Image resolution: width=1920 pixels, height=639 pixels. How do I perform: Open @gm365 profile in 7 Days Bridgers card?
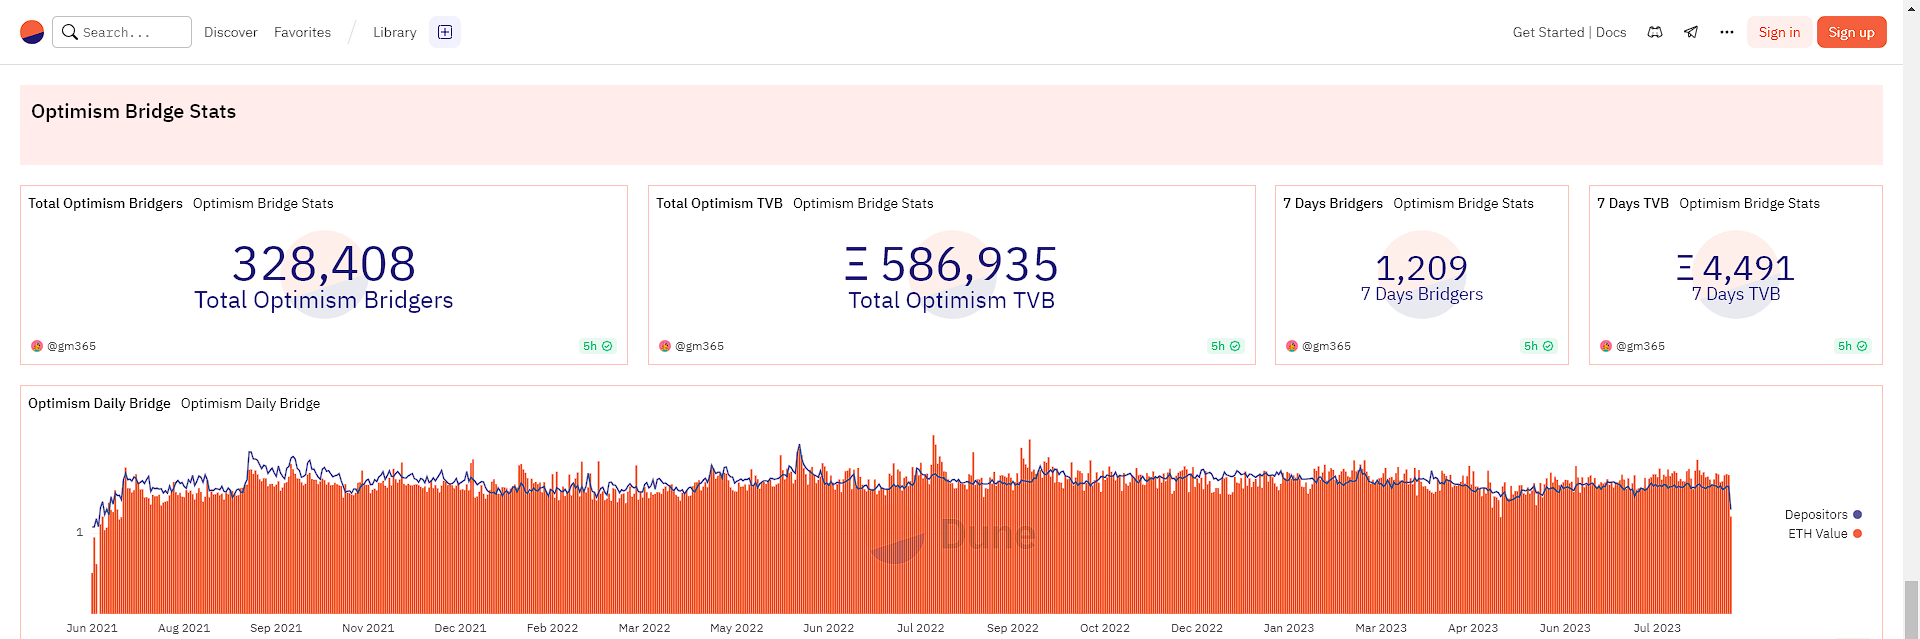click(x=1326, y=346)
